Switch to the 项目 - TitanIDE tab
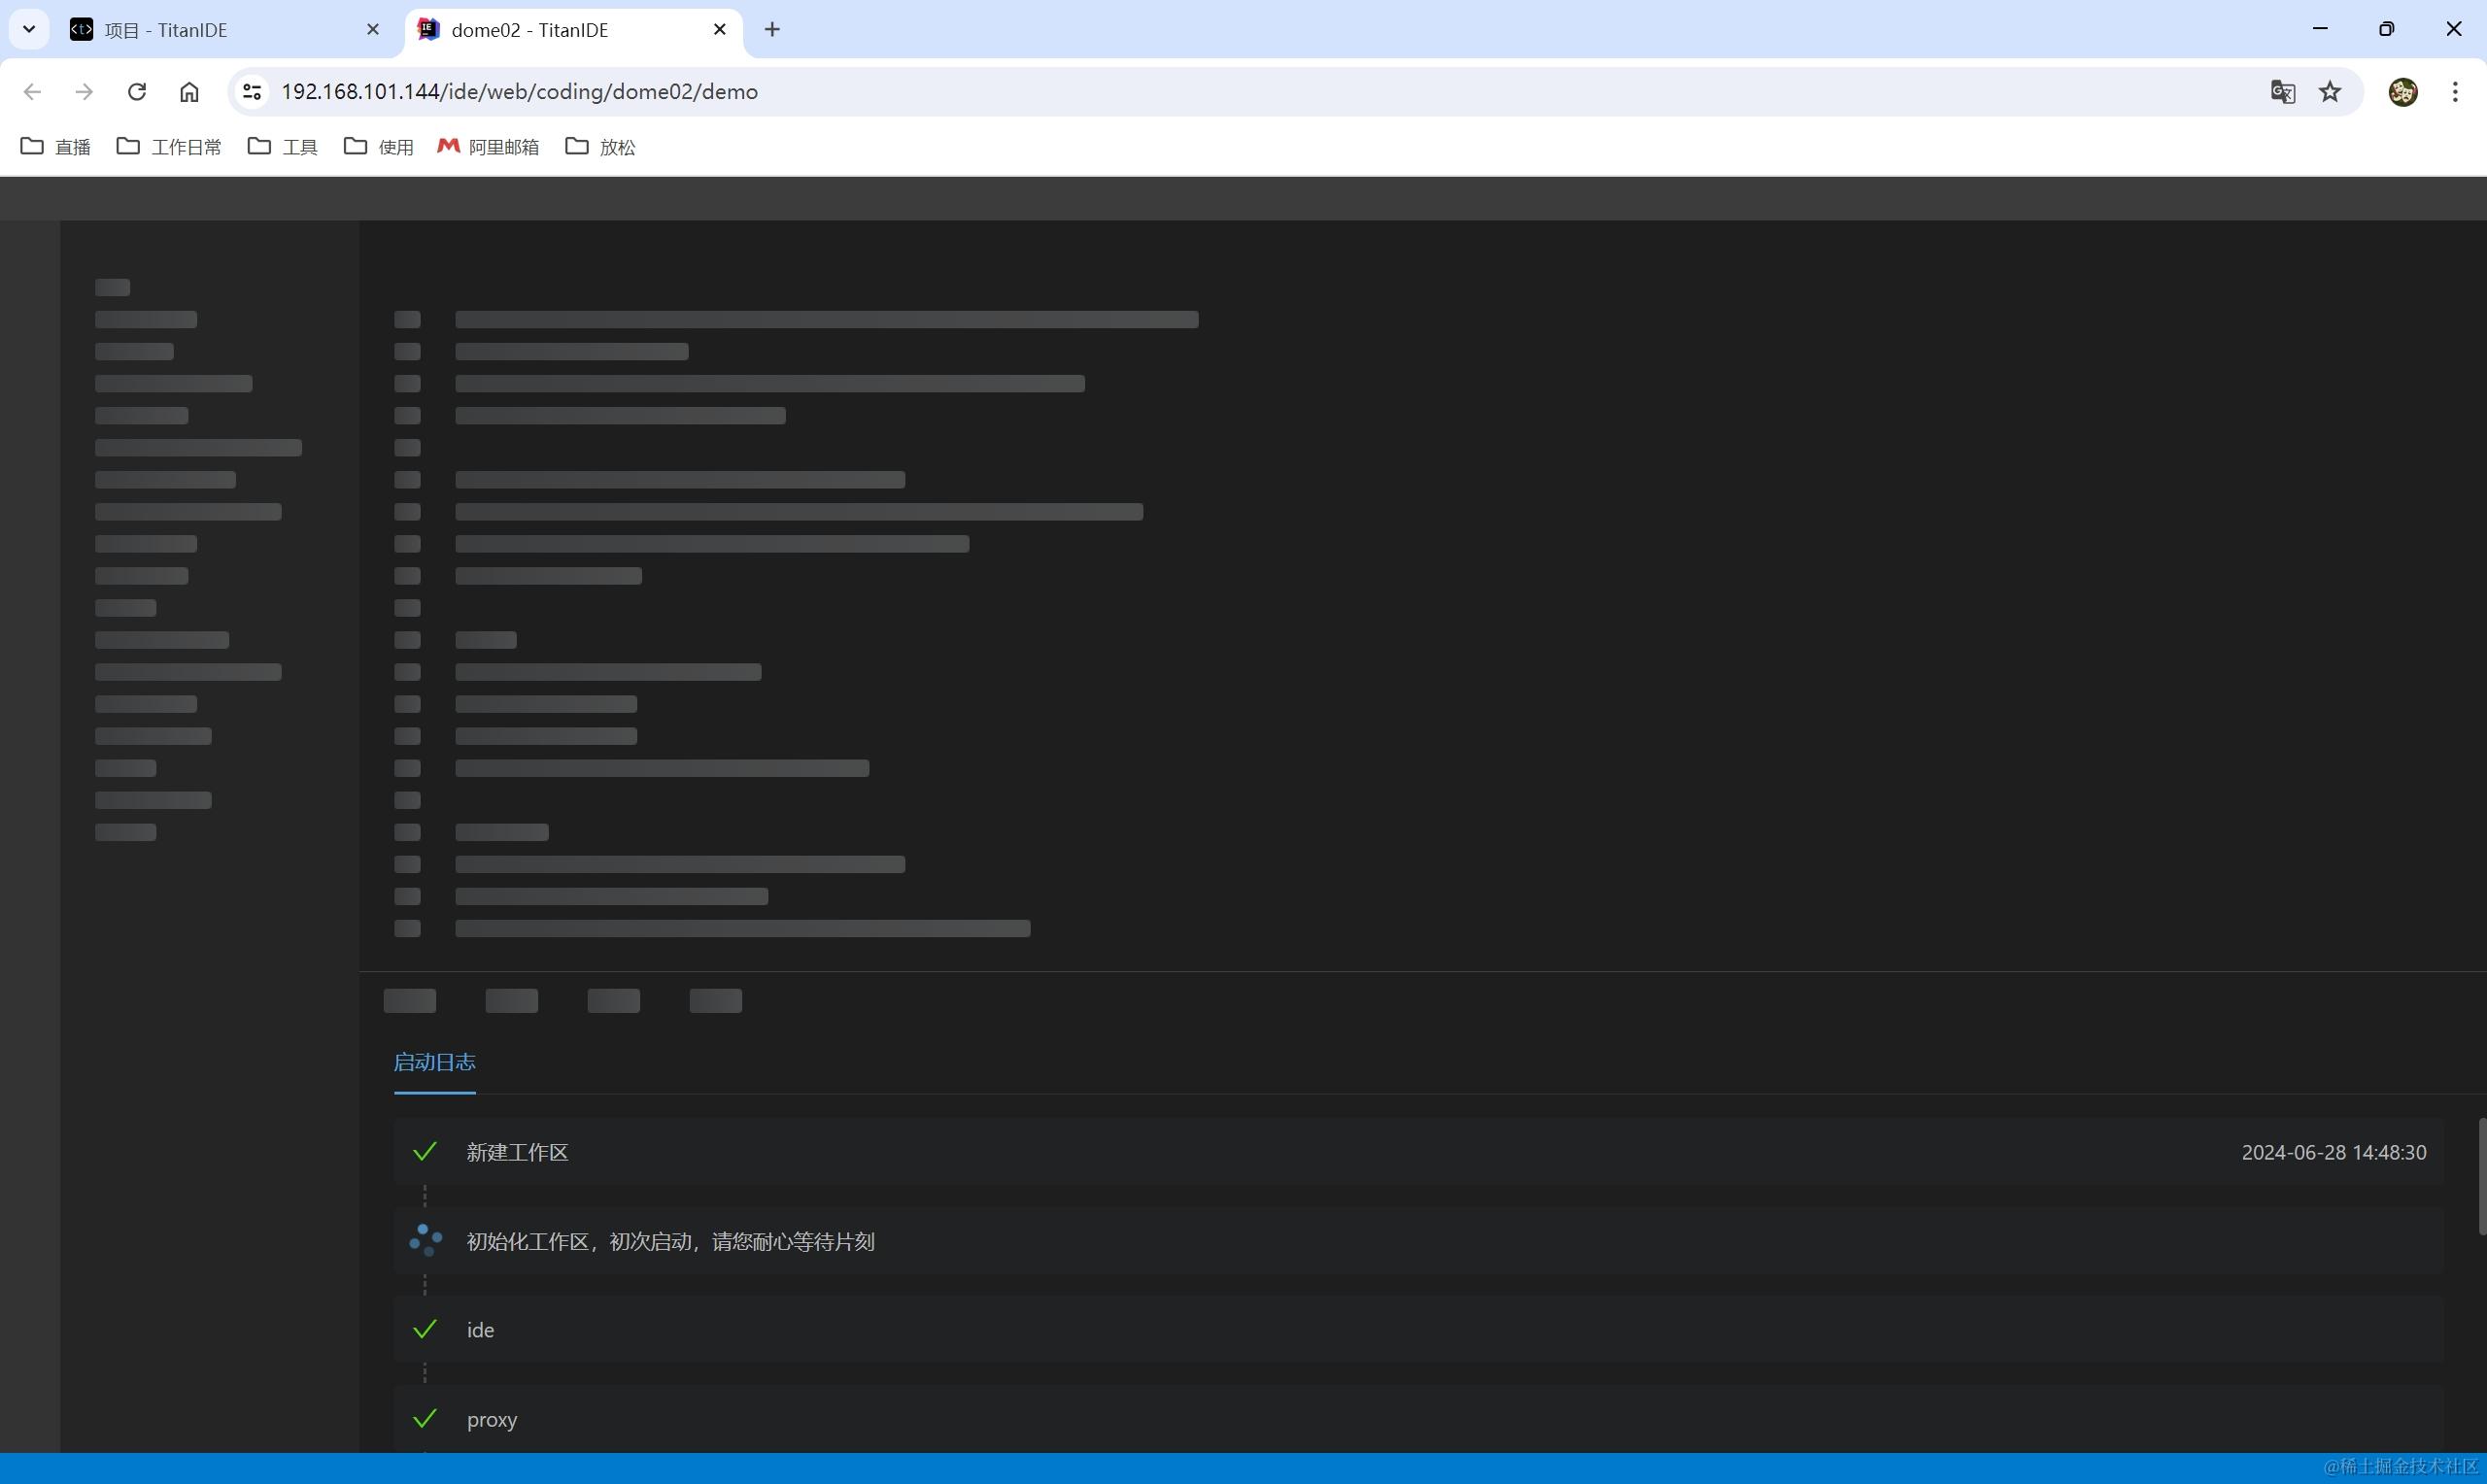Screen dimensions: 2487x1484 coord(200,30)
